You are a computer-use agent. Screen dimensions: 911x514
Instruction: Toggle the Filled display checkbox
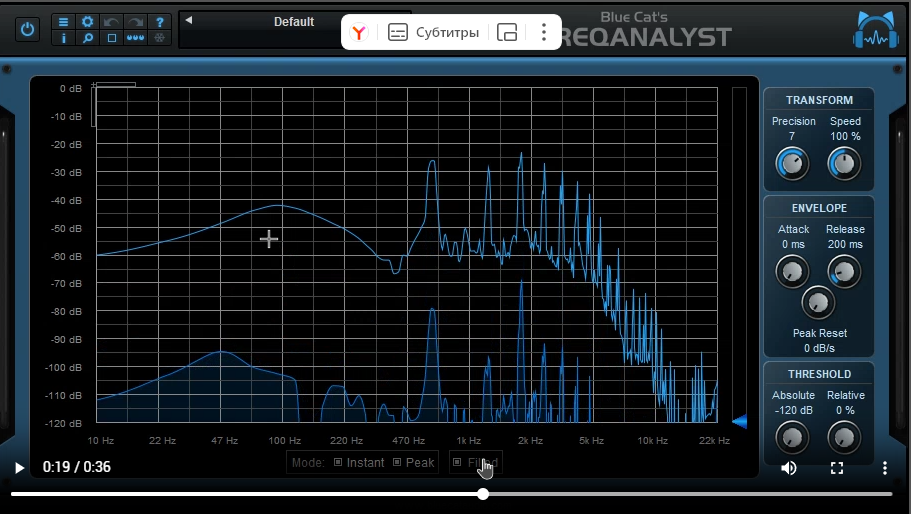click(457, 462)
